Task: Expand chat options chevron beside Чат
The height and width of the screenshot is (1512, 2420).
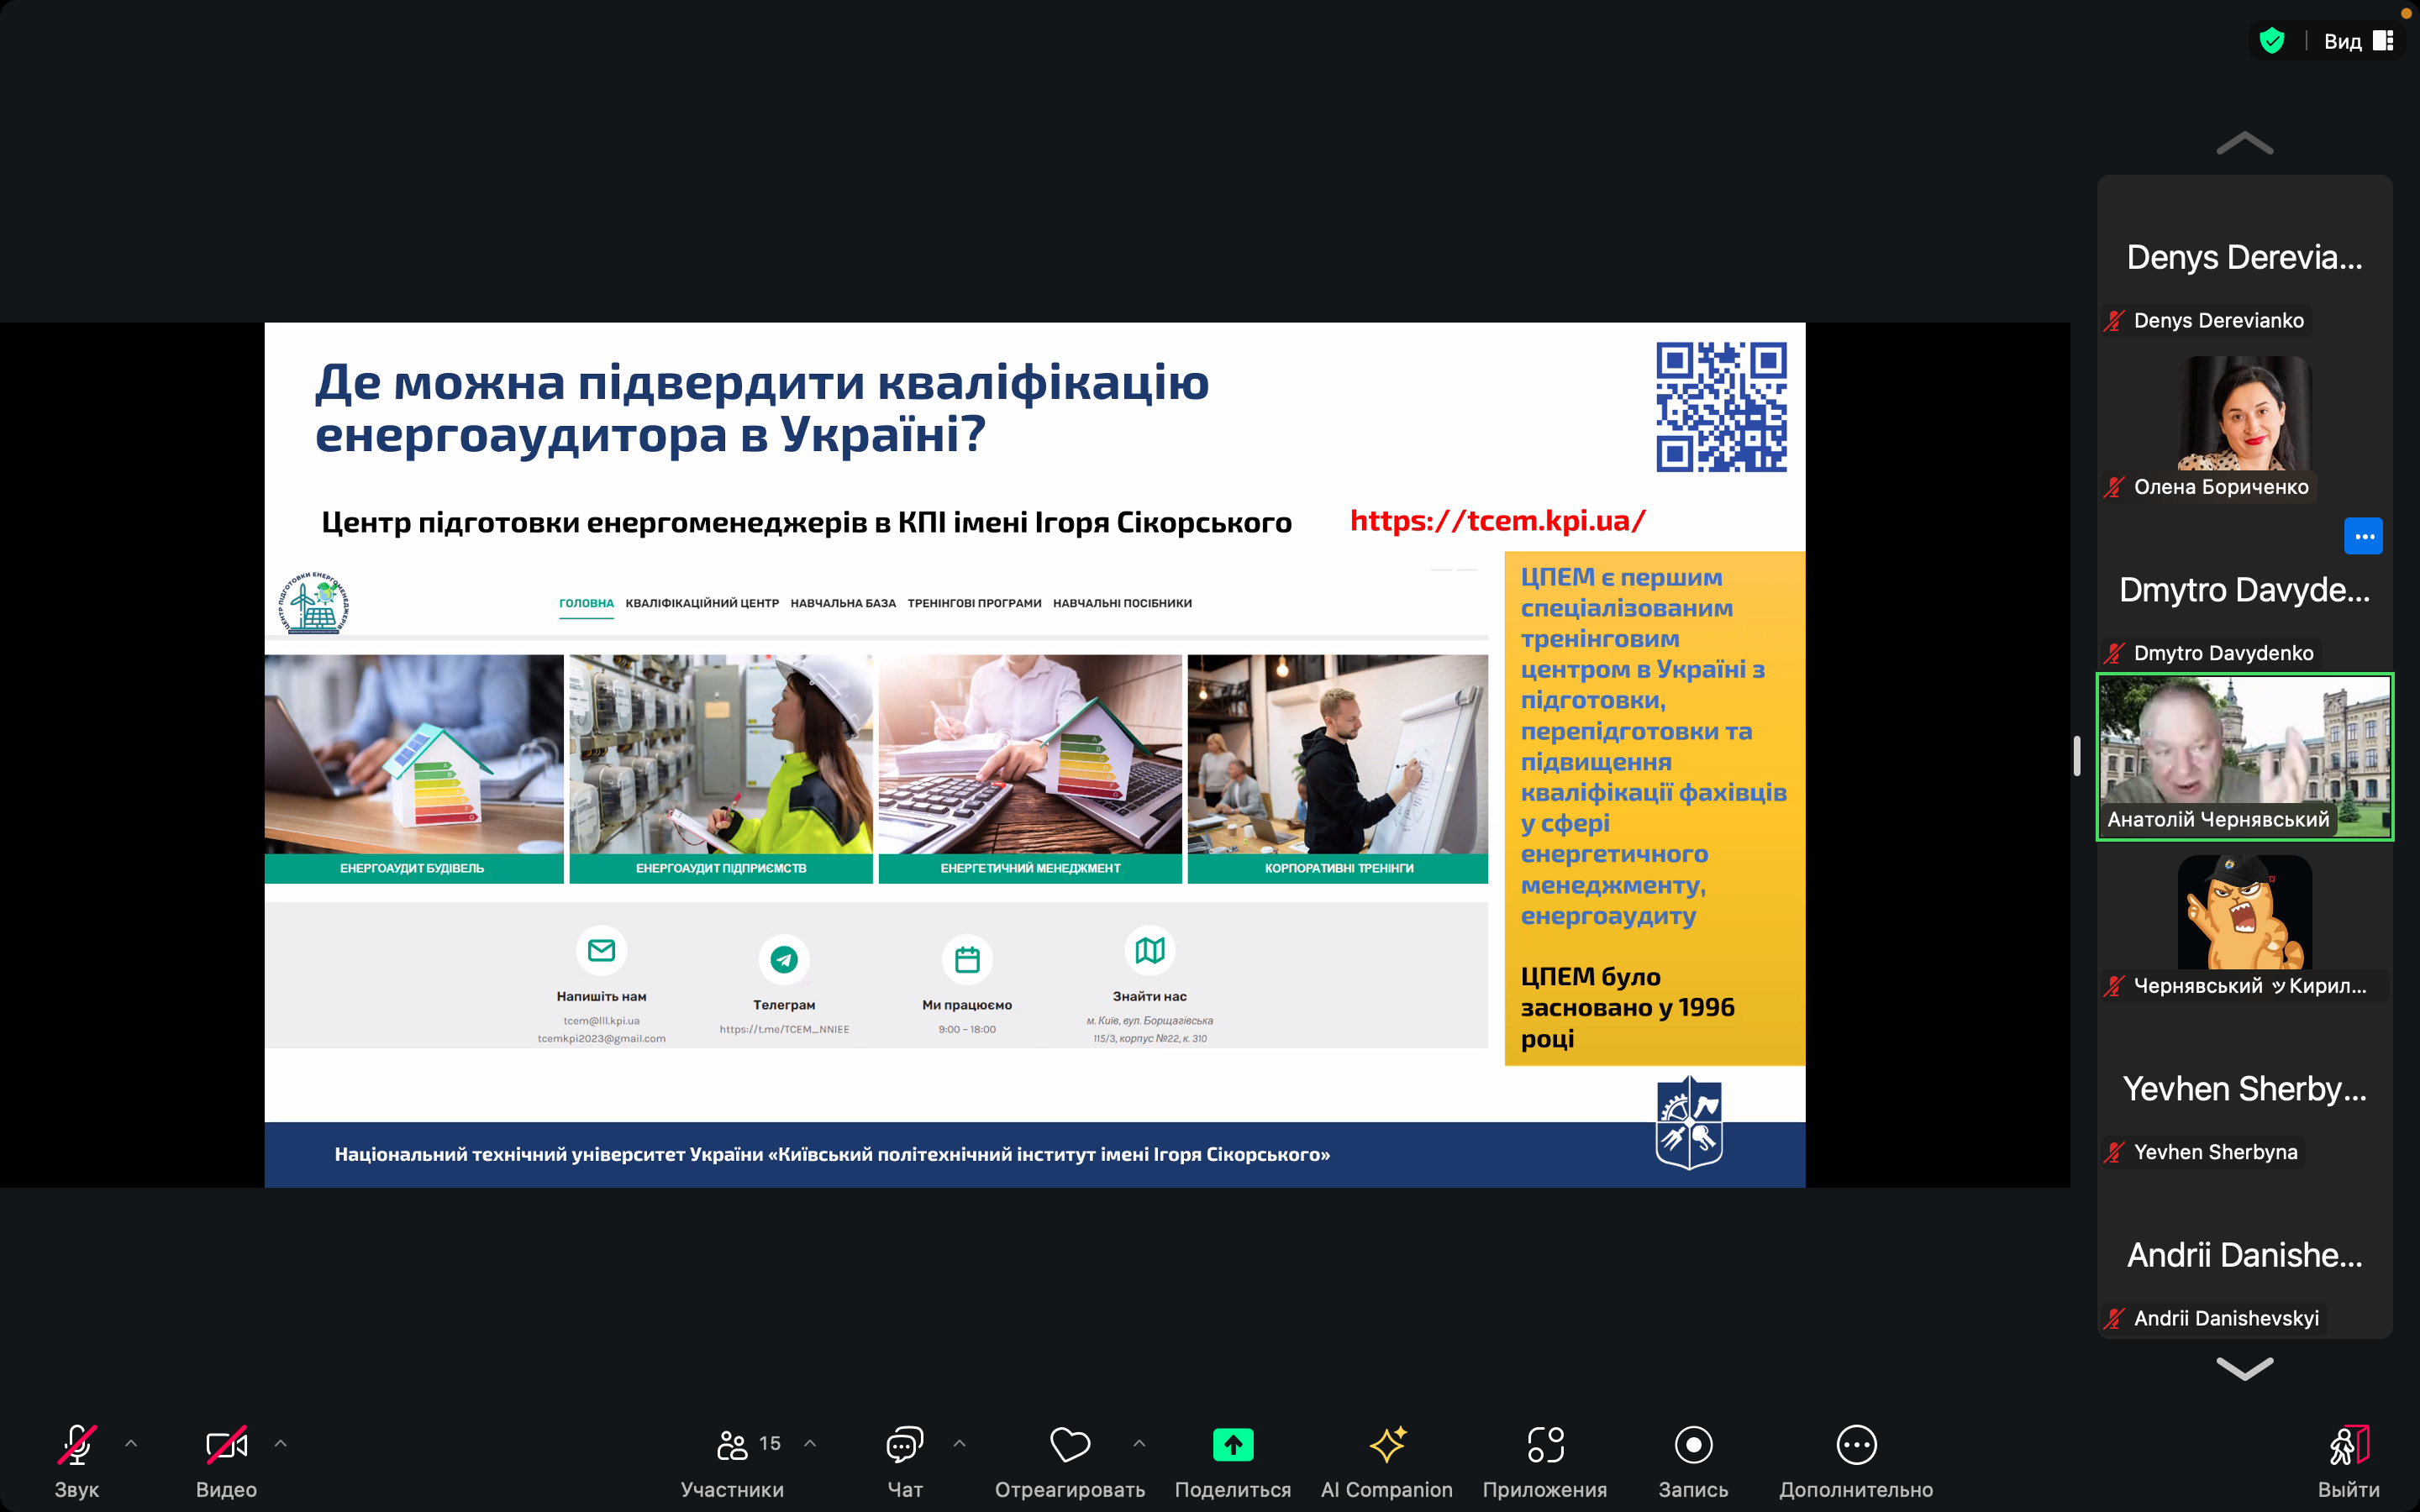Action: [x=960, y=1443]
